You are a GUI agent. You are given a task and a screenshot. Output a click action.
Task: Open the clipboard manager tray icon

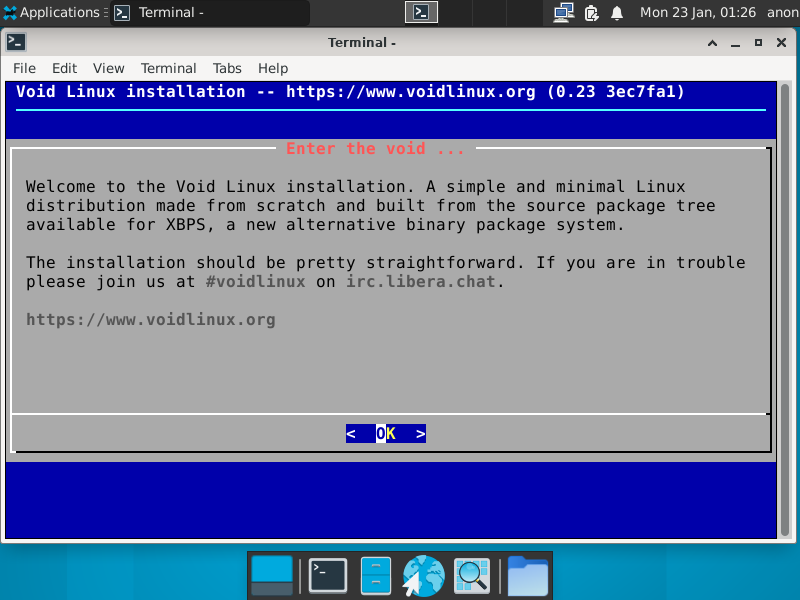(591, 12)
